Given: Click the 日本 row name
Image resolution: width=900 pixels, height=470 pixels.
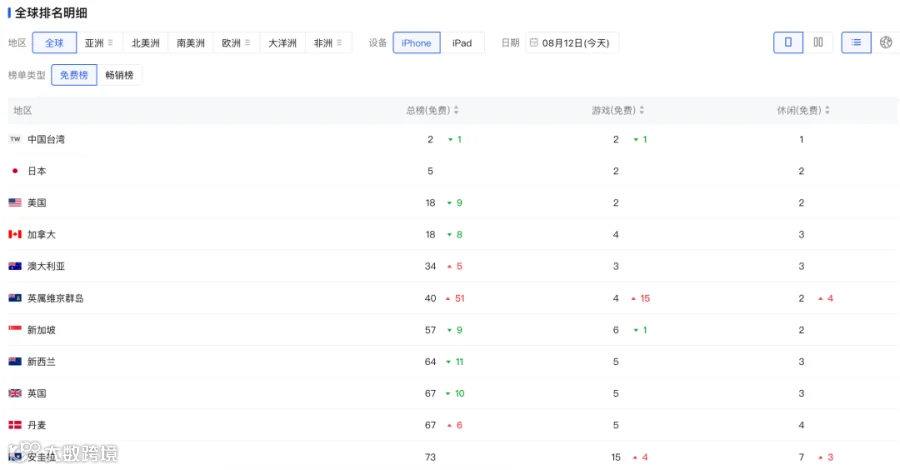Looking at the screenshot, I should tap(37, 171).
